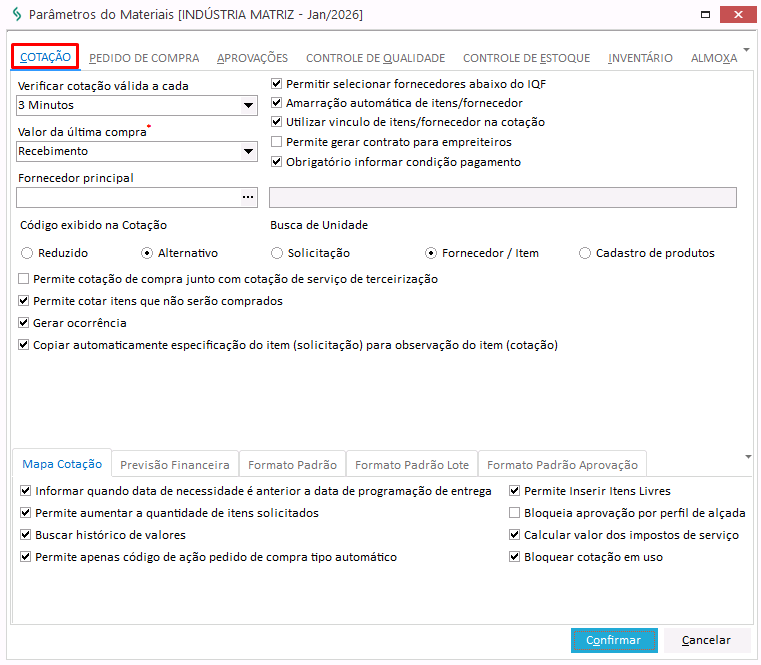Screen dimensions: 761x665
Task: Choose 'Cadastro de produtos' radio option
Action: [585, 253]
